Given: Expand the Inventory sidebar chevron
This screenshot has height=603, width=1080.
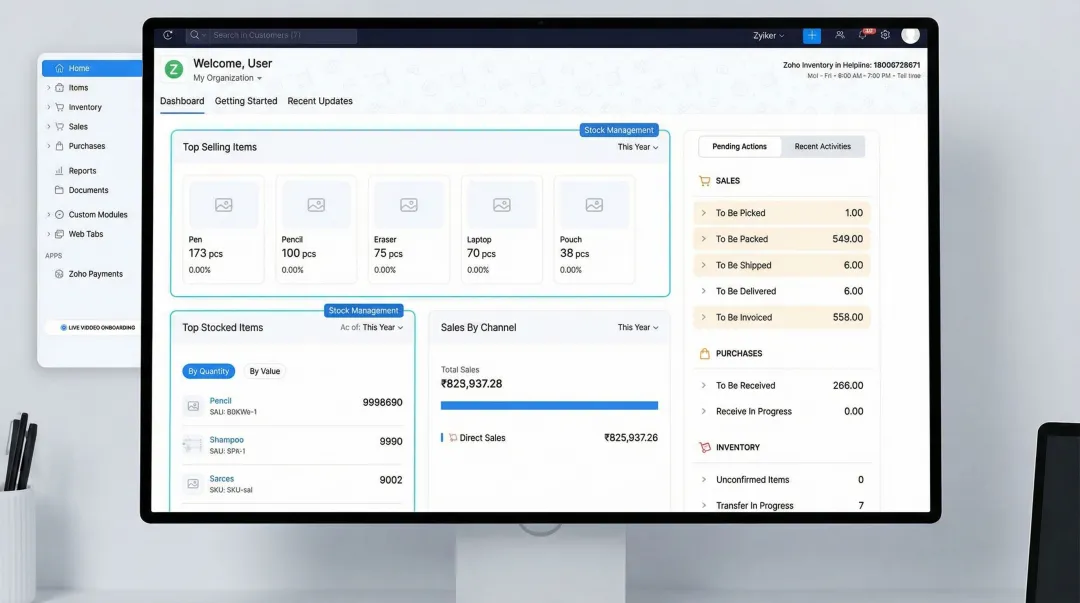Looking at the screenshot, I should 50,107.
